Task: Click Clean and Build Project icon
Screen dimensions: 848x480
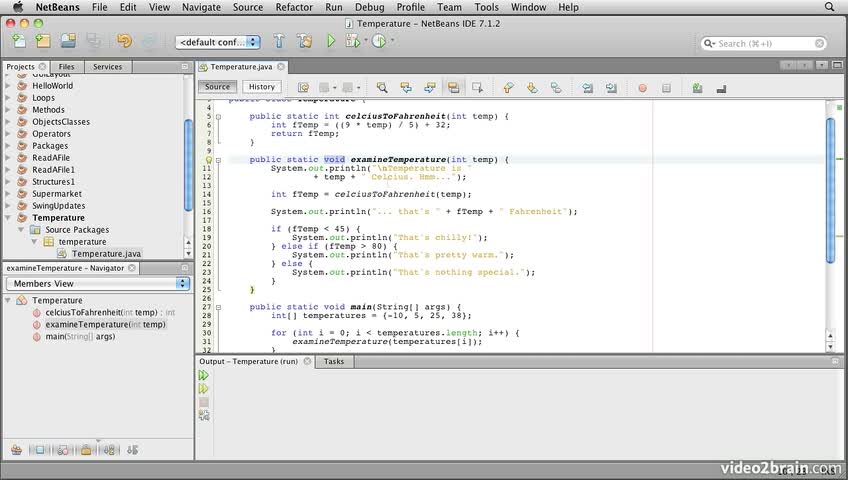Action: coord(304,41)
